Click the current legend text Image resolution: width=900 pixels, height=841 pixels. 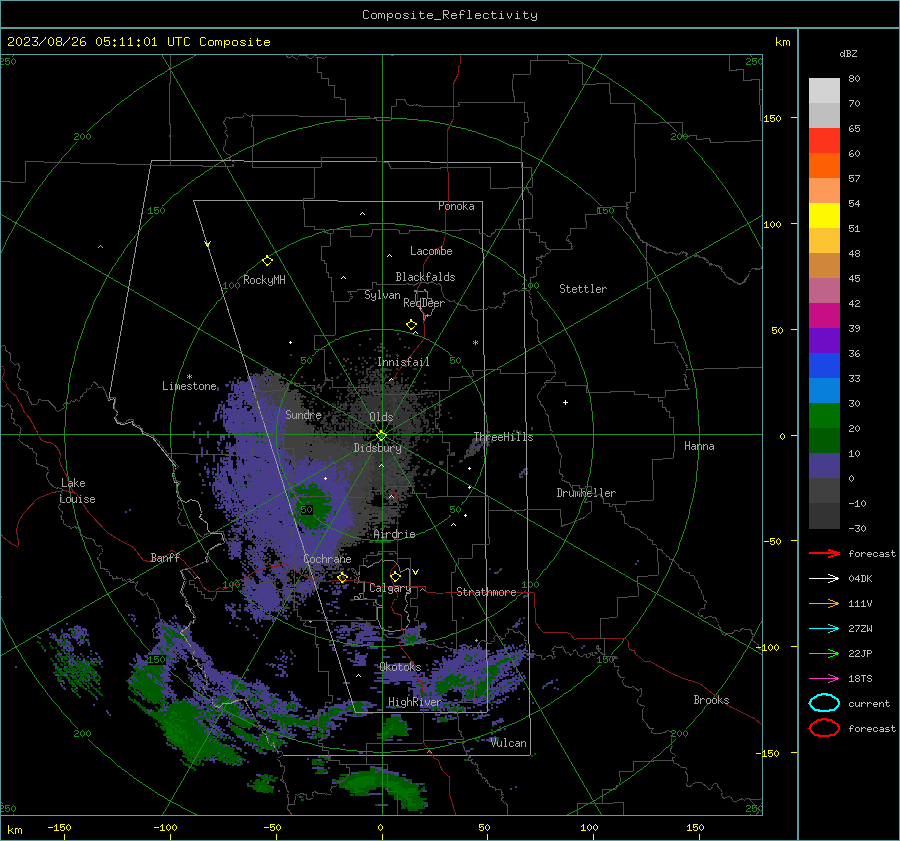[869, 703]
